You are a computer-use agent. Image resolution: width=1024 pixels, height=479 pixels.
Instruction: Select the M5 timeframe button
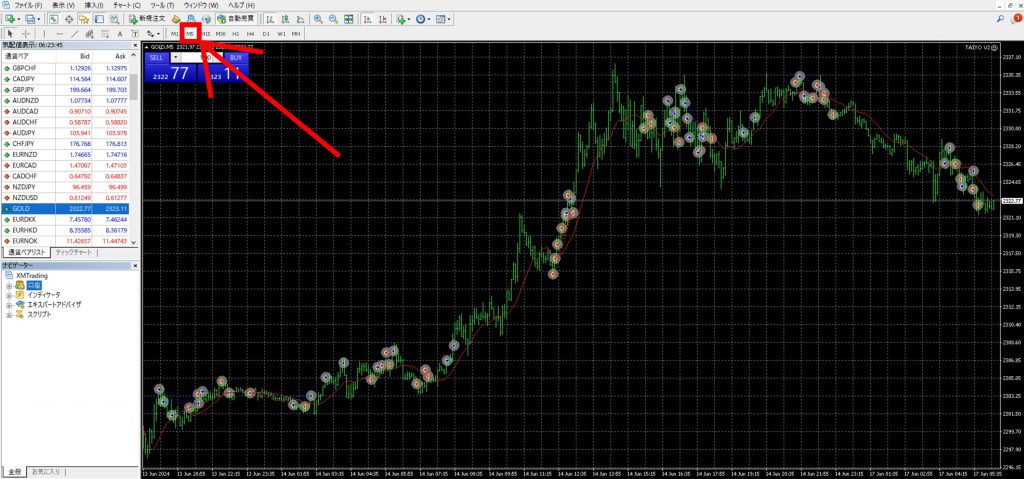pos(189,34)
